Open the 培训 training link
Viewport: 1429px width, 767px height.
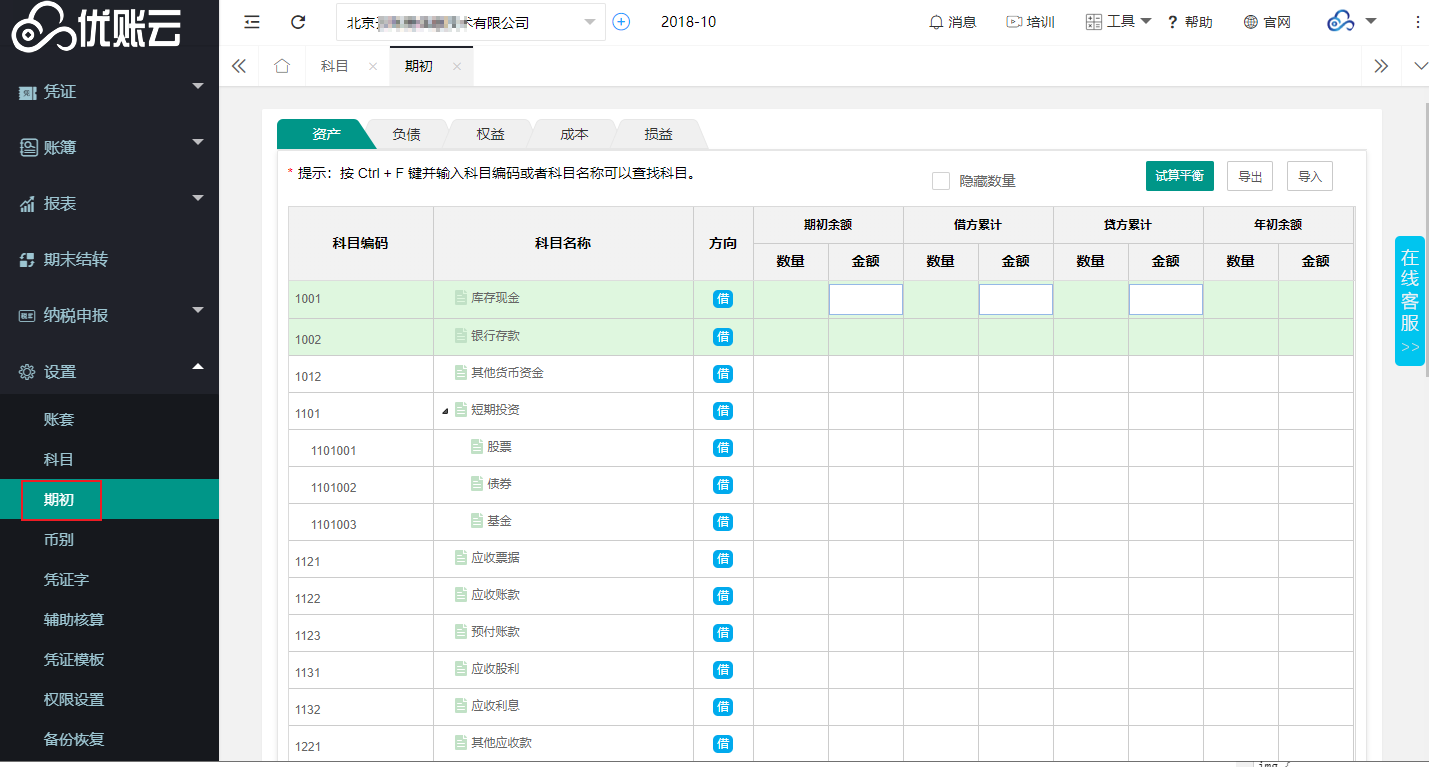pos(1030,22)
